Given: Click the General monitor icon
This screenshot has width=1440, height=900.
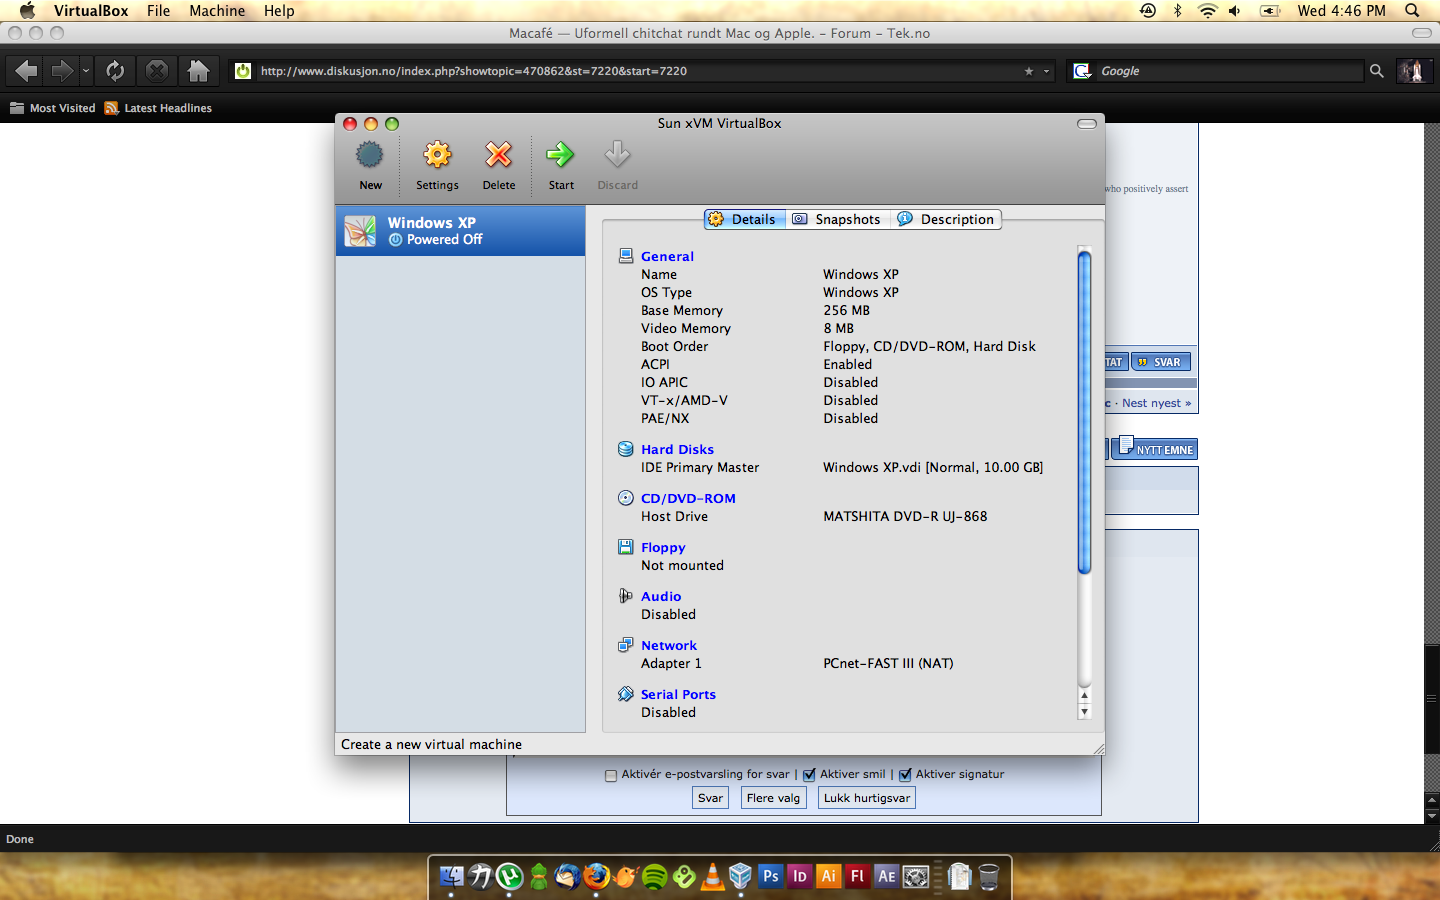Looking at the screenshot, I should (x=626, y=256).
